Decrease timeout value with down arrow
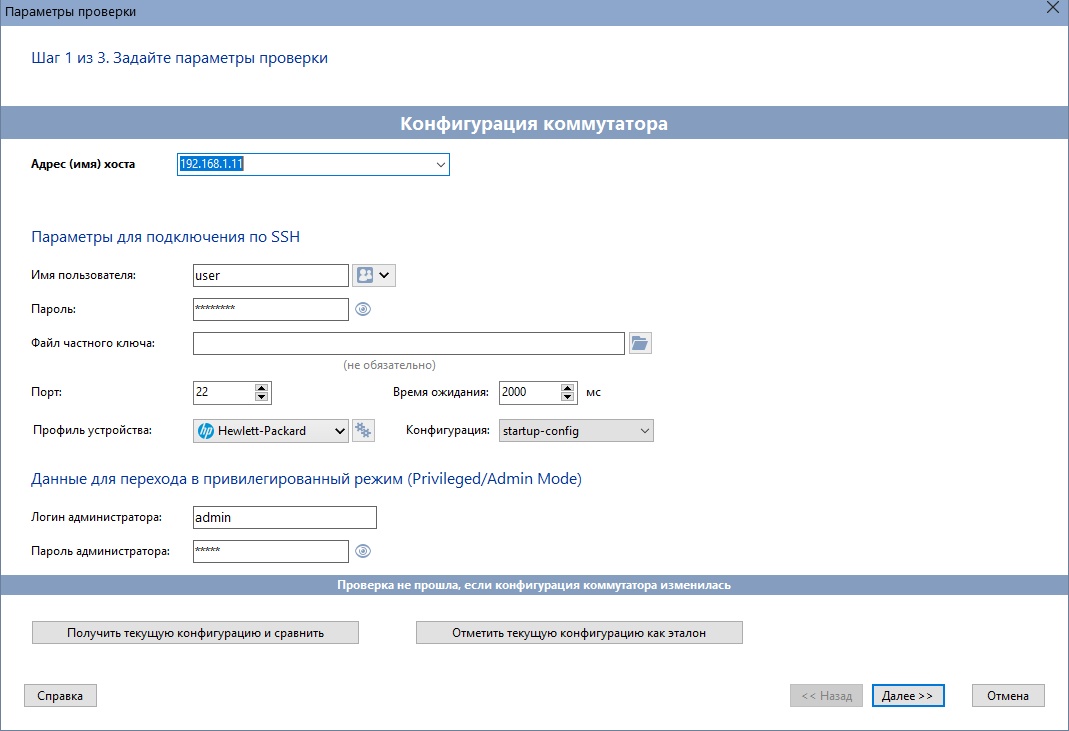 pyautogui.click(x=568, y=397)
